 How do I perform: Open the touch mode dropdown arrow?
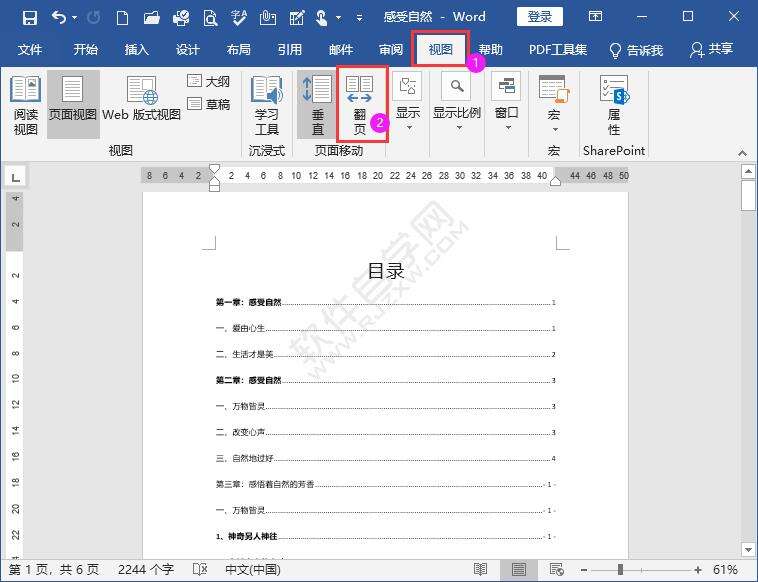click(x=338, y=18)
